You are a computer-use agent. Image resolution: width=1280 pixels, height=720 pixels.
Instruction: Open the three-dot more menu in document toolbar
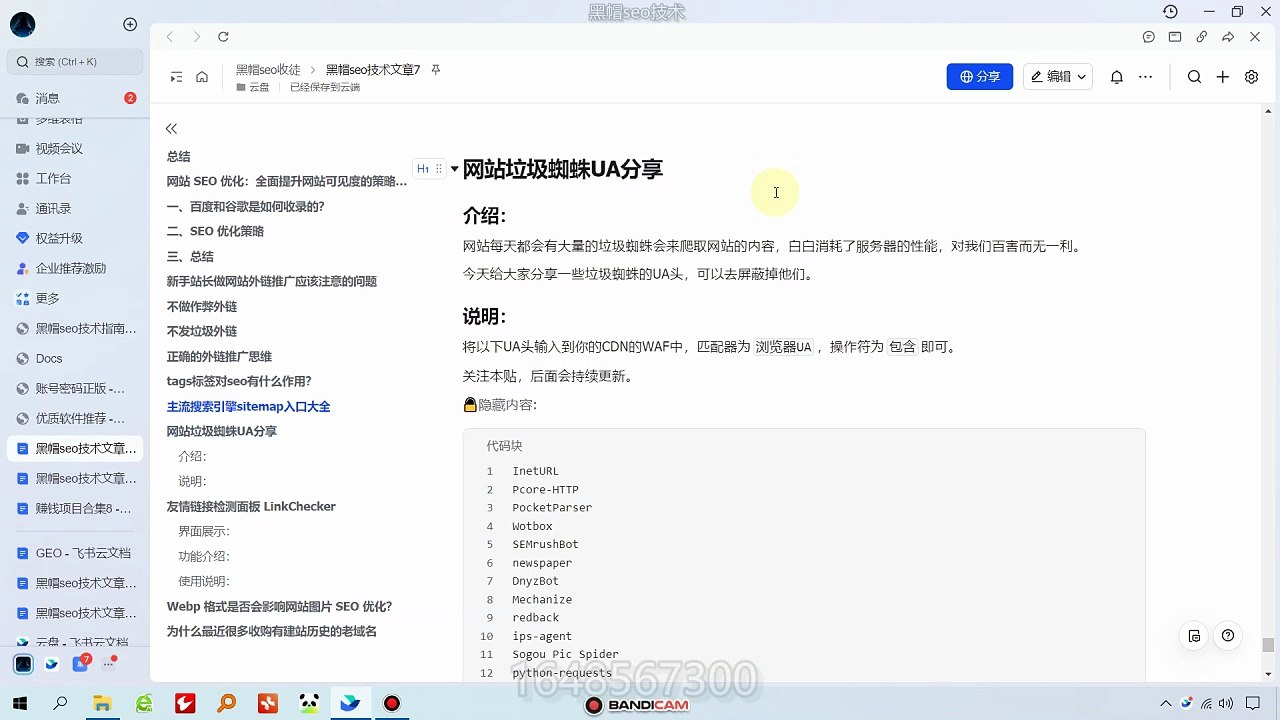pos(1146,77)
